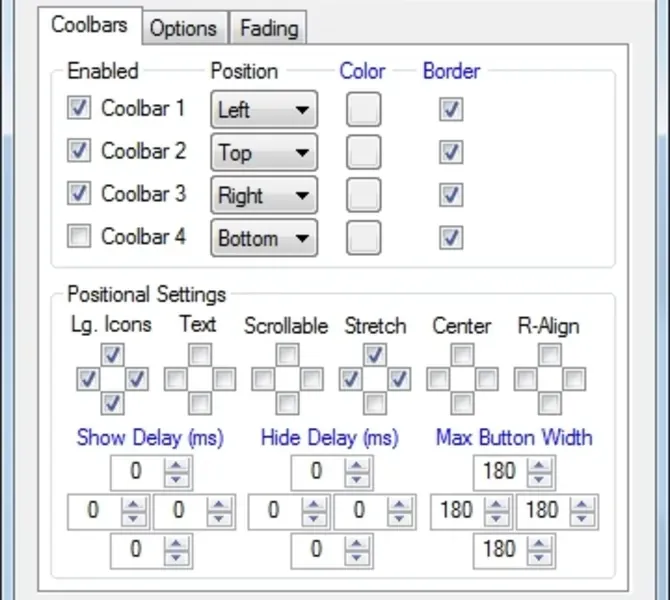This screenshot has width=670, height=600.
Task: Decrease the top Max Button Width value
Action: click(540, 477)
